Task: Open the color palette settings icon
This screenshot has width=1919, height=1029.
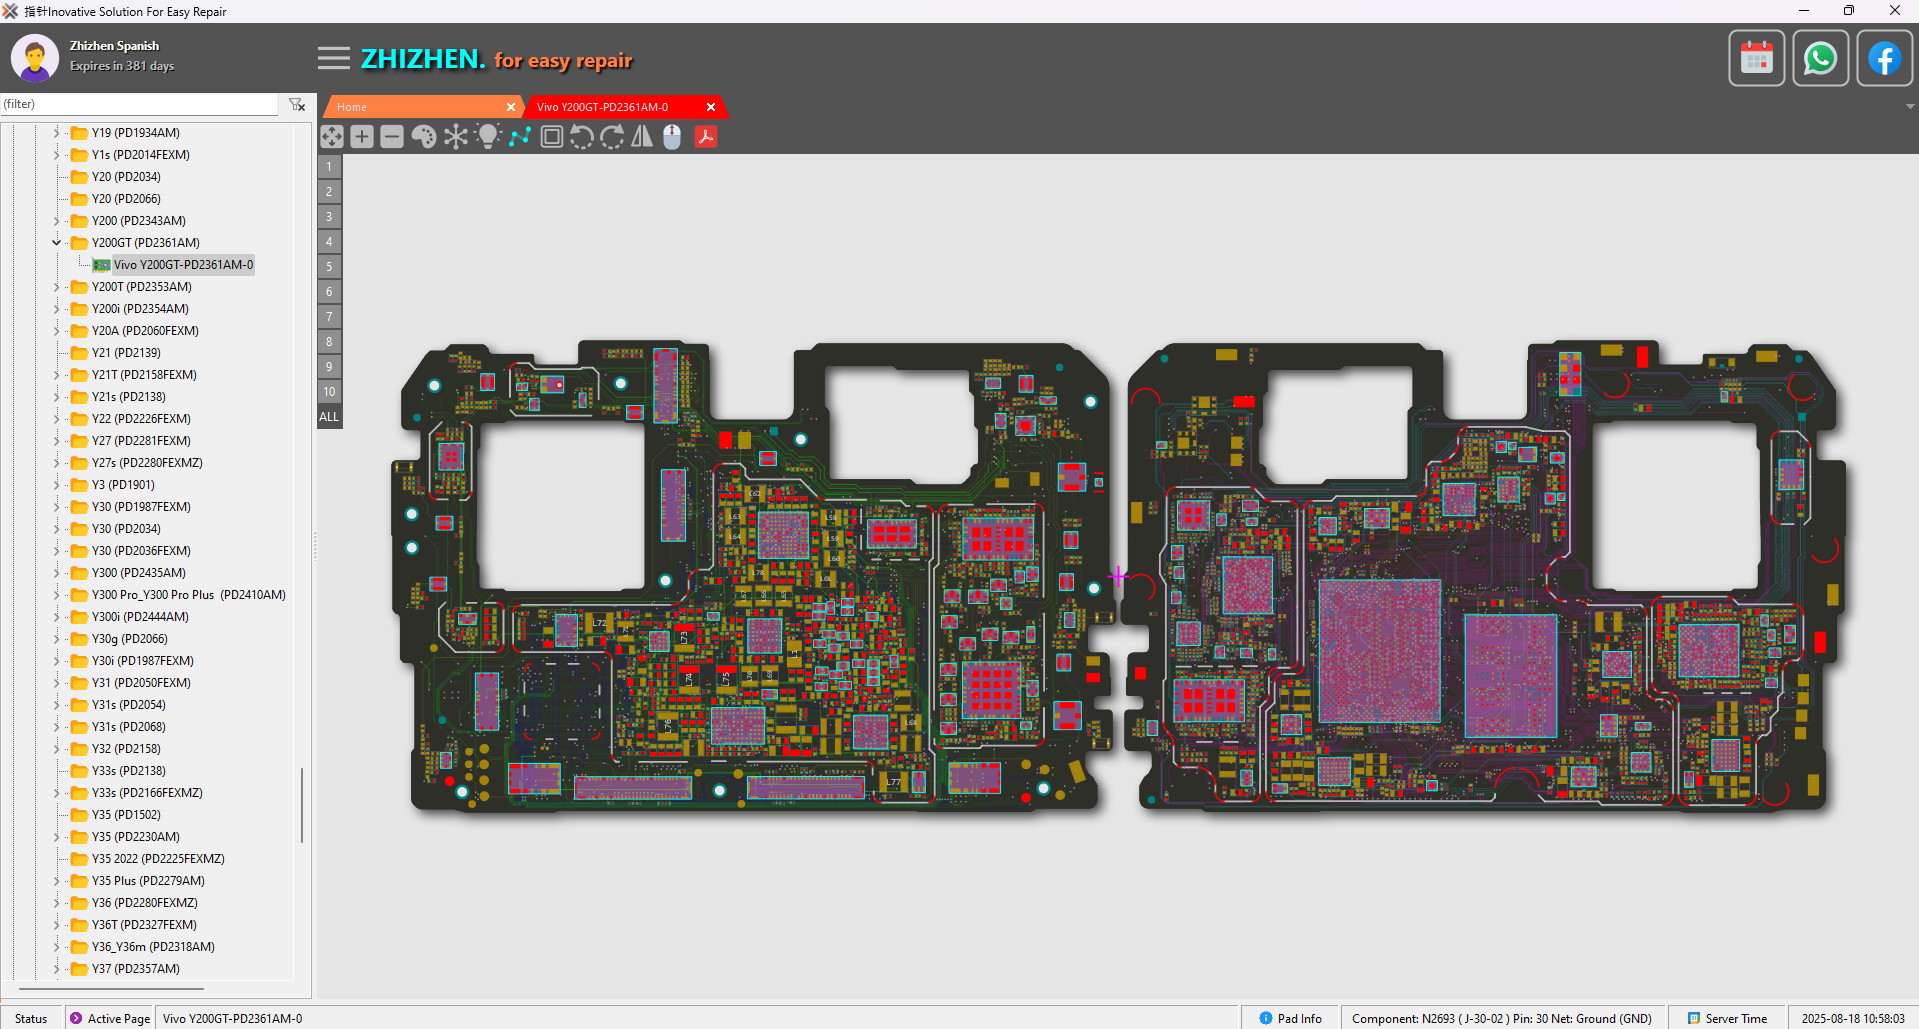Action: point(424,137)
